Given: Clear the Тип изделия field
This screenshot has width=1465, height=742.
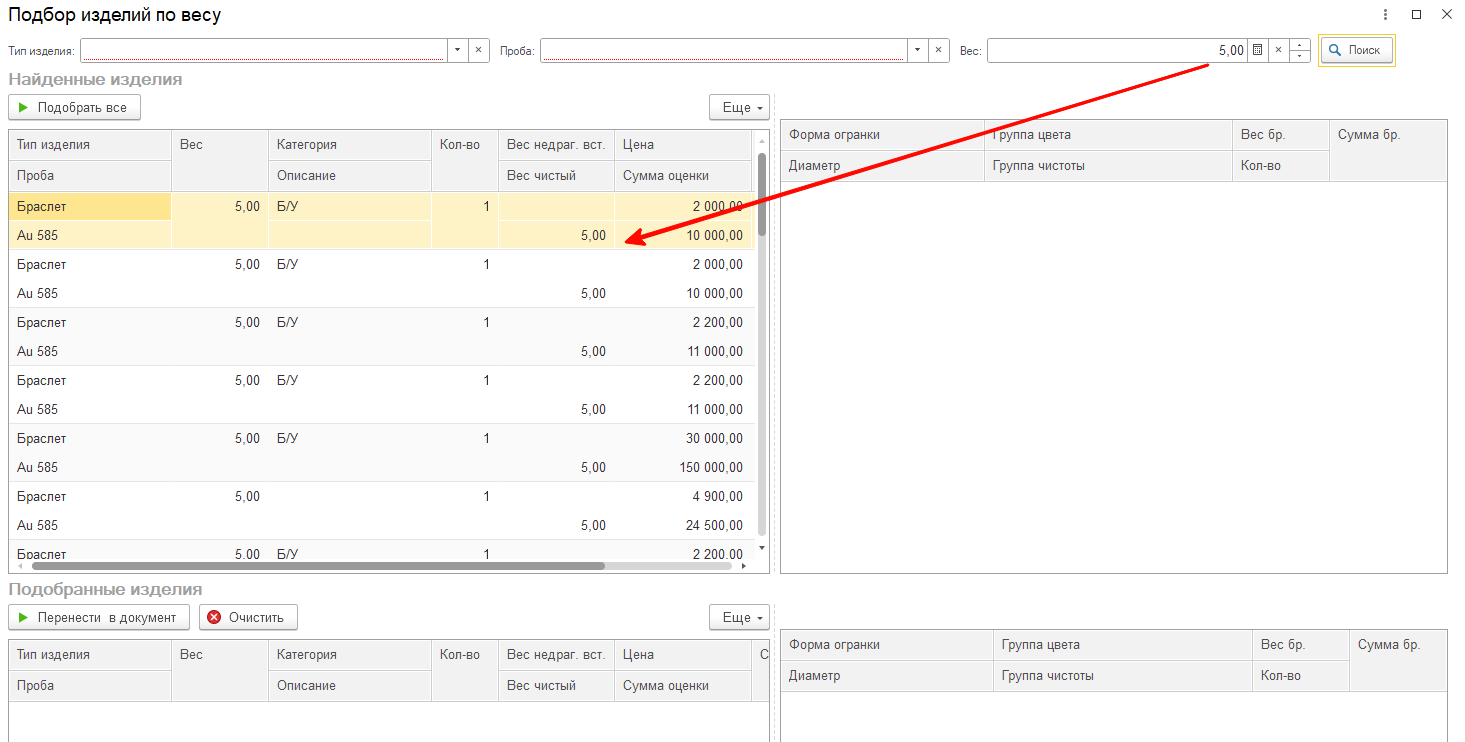Looking at the screenshot, I should (x=478, y=50).
